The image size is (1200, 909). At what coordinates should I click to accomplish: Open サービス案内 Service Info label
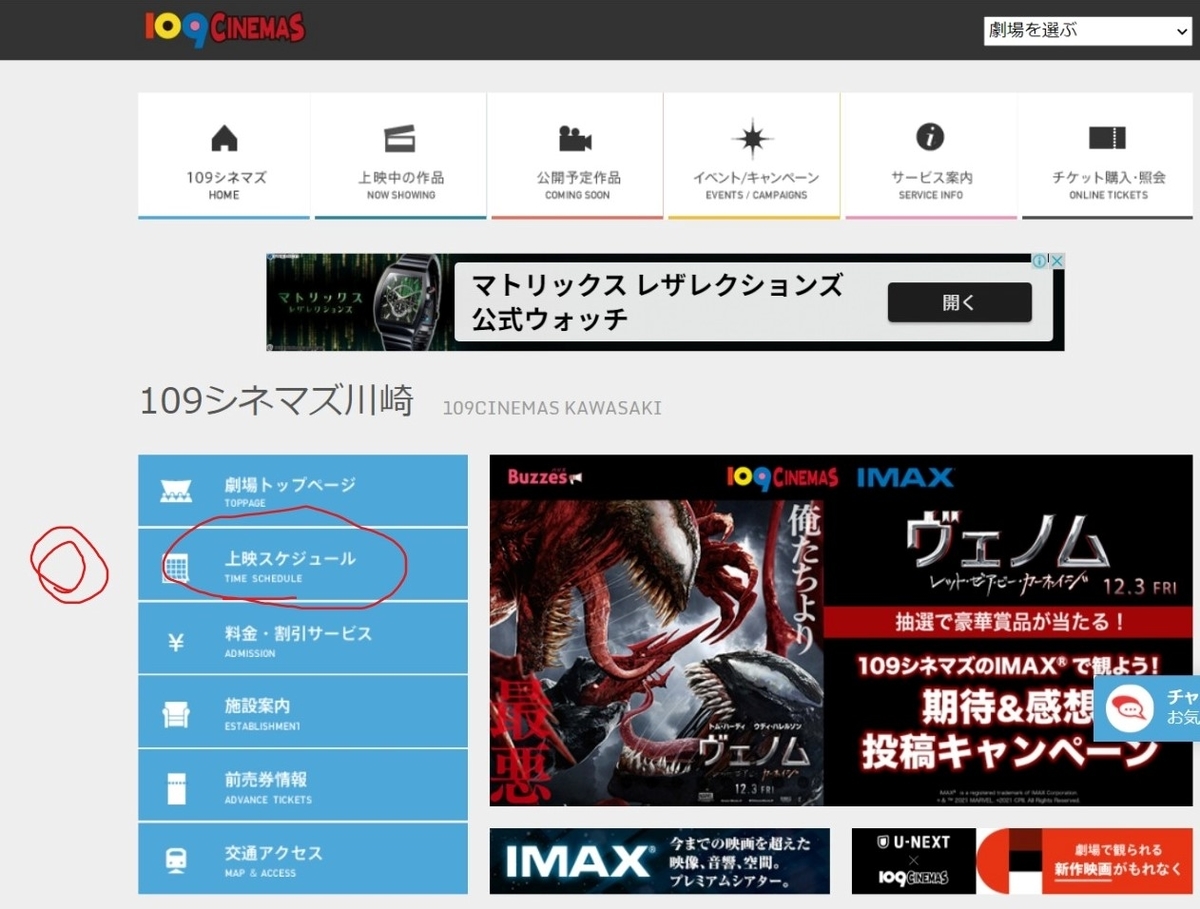click(x=931, y=185)
